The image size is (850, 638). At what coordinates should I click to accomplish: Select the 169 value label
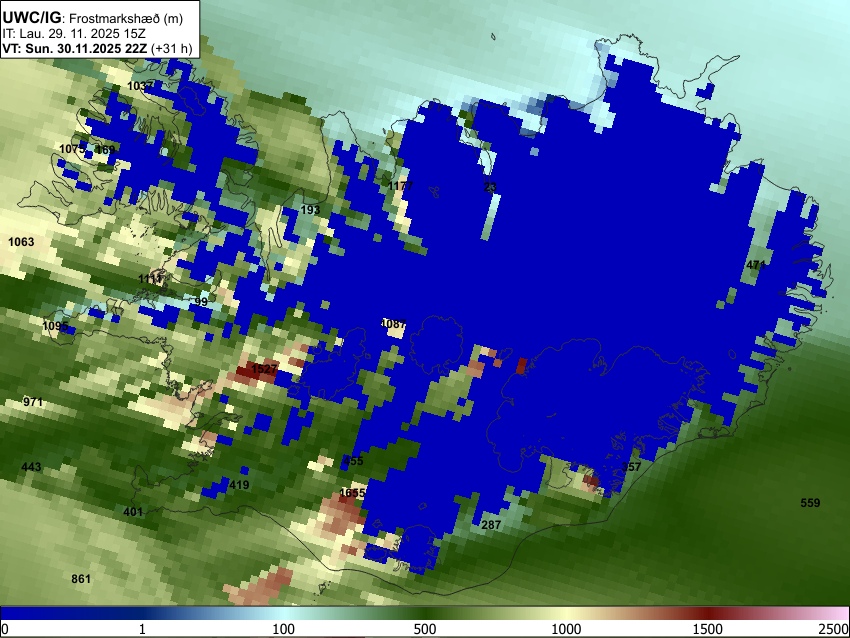(105, 150)
